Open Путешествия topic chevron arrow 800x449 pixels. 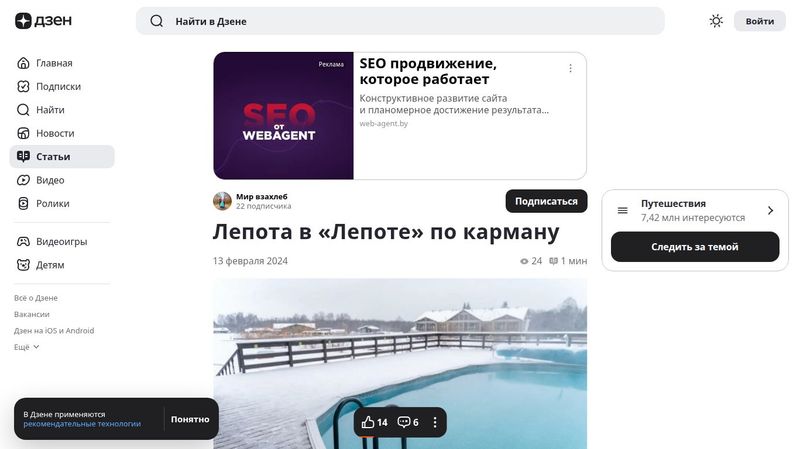tap(770, 210)
